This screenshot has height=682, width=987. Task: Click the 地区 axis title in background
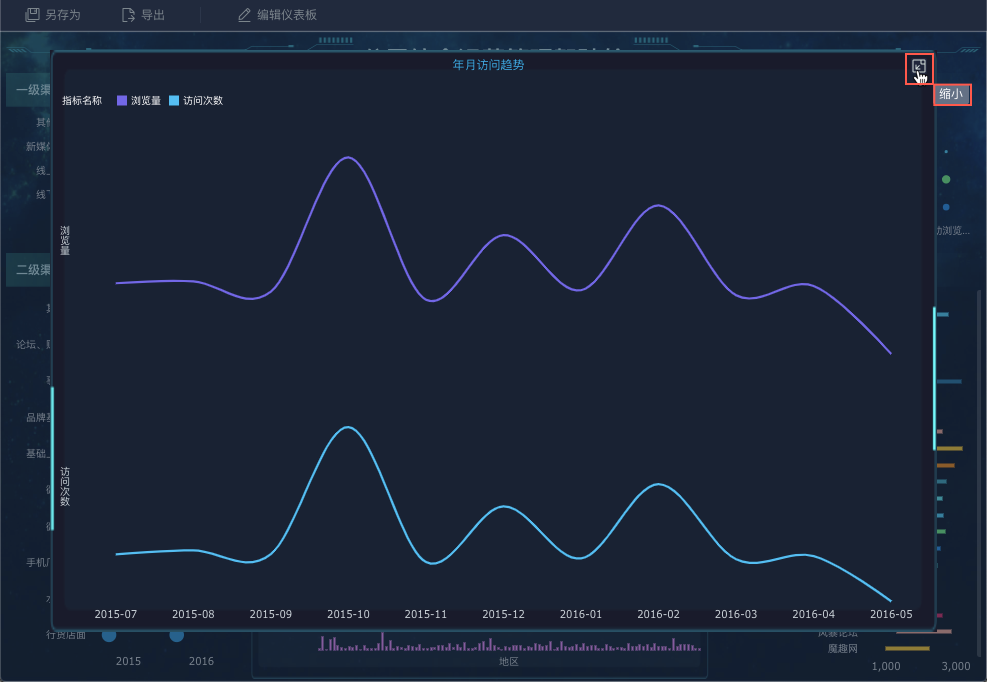coord(509,661)
